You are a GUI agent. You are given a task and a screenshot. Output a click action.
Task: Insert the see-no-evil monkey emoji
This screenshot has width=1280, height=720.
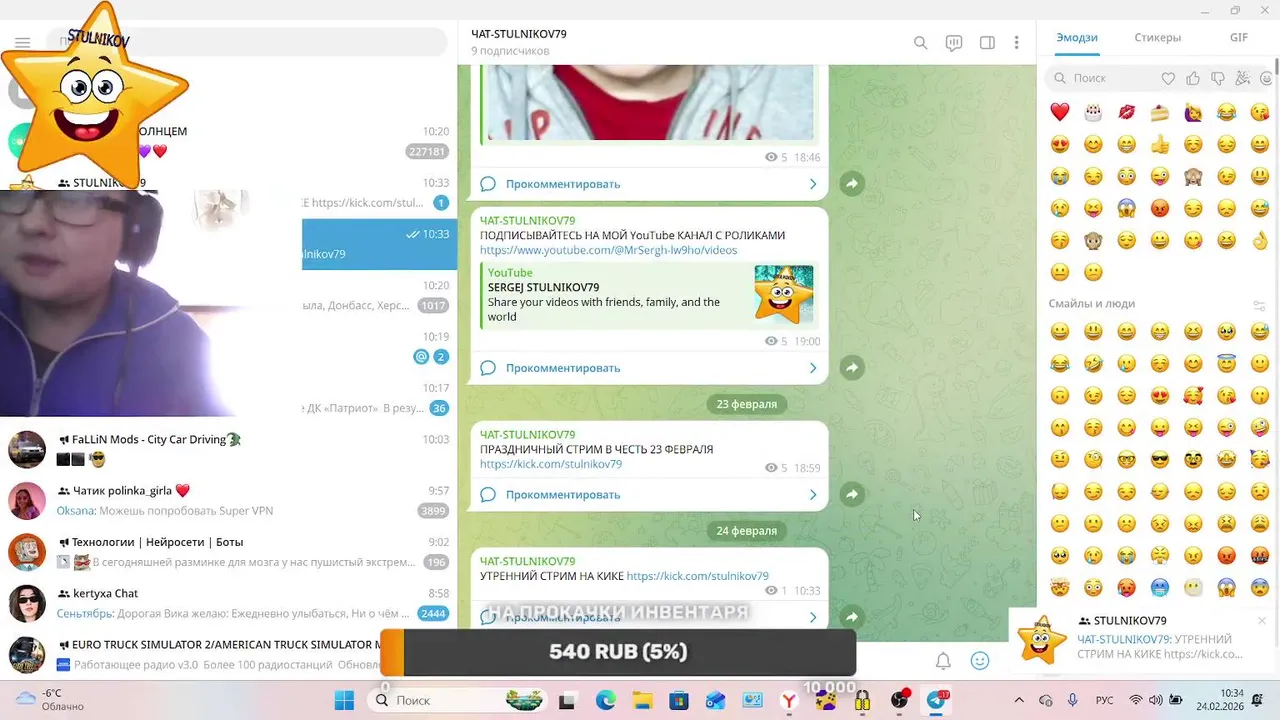tap(1193, 176)
